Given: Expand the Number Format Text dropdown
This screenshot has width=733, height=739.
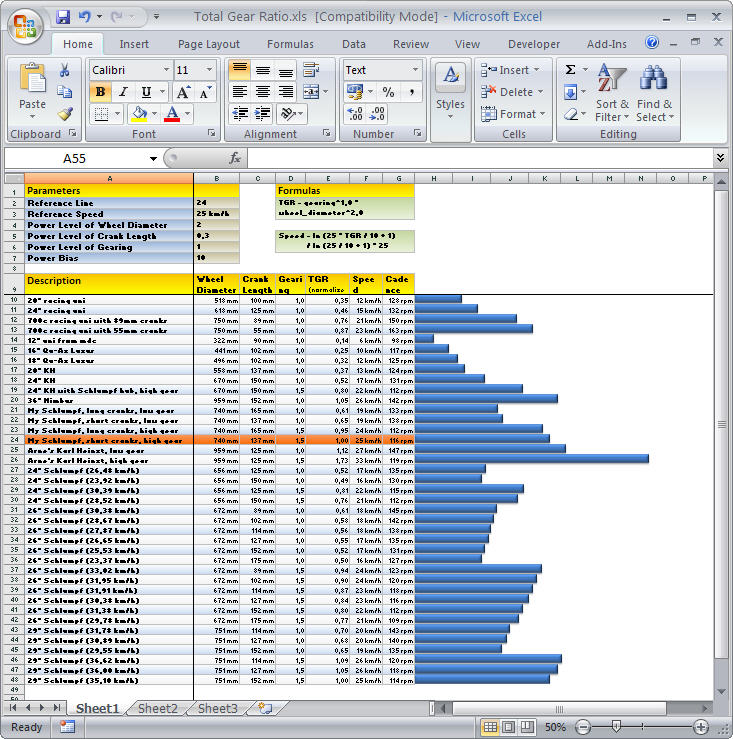Looking at the screenshot, I should click(414, 70).
